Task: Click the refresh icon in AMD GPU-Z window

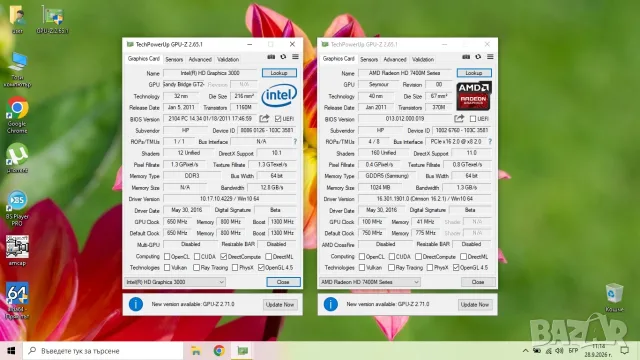Action: [478, 57]
